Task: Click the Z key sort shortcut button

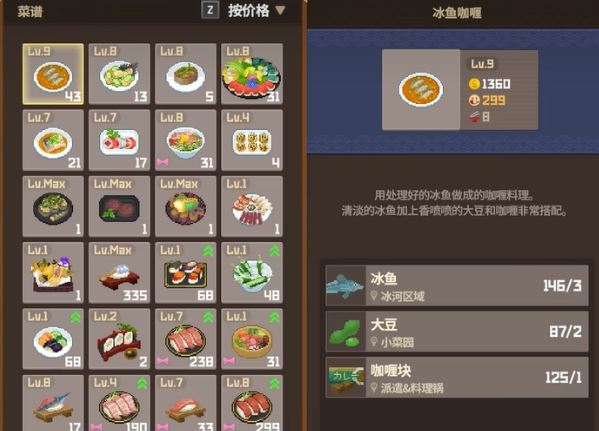Action: click(210, 10)
